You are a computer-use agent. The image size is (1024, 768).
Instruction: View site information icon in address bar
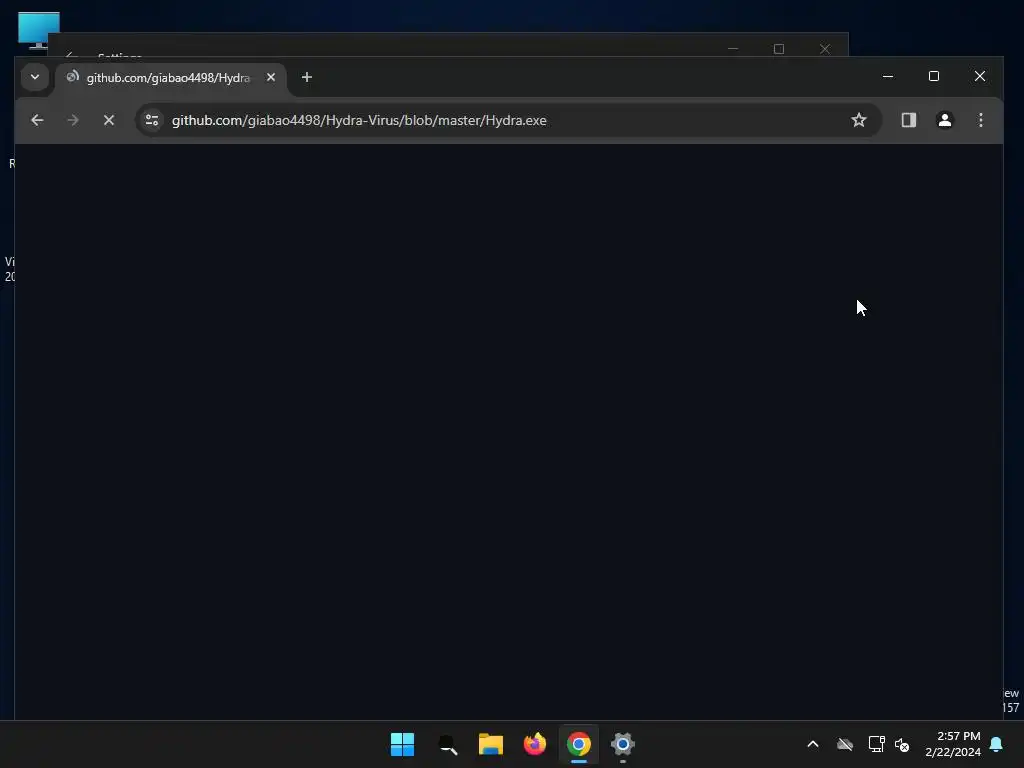(x=152, y=120)
